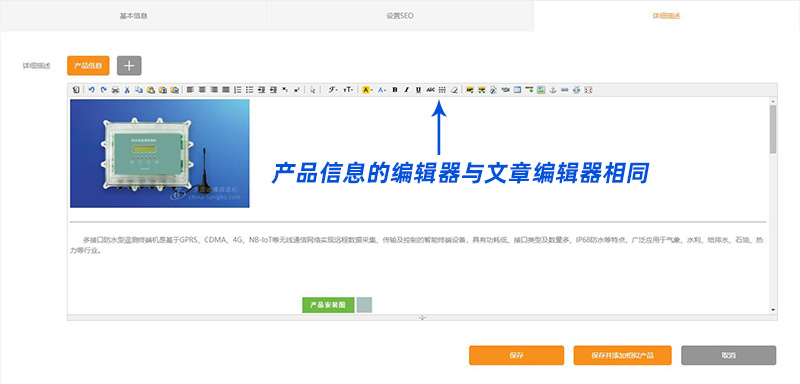Click into the product description paragraph text
The width and height of the screenshot is (800, 384).
tap(417, 245)
